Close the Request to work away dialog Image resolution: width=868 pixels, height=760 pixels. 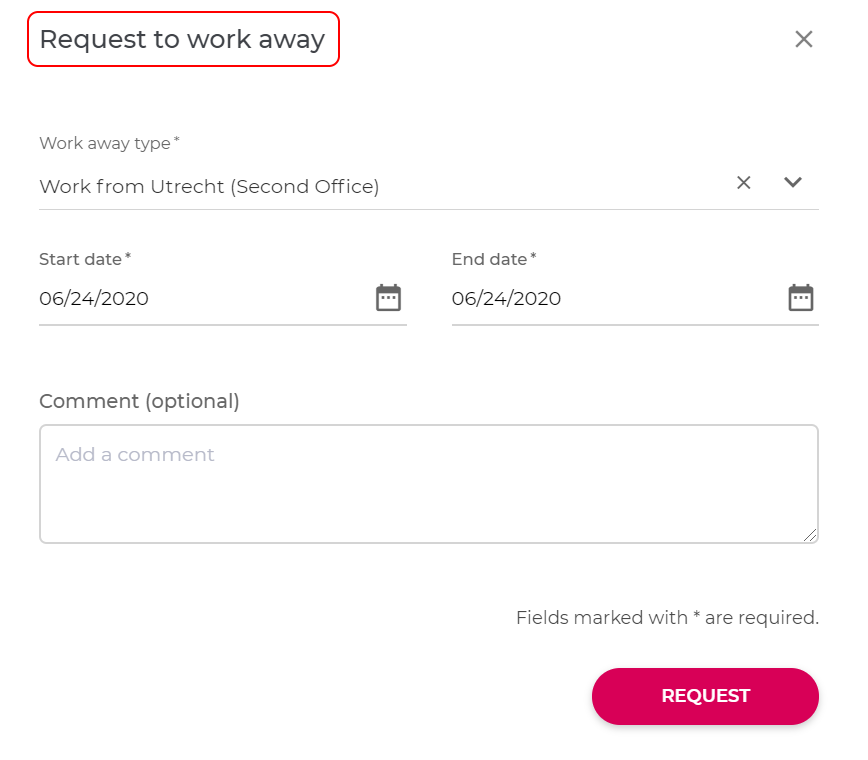pyautogui.click(x=803, y=39)
